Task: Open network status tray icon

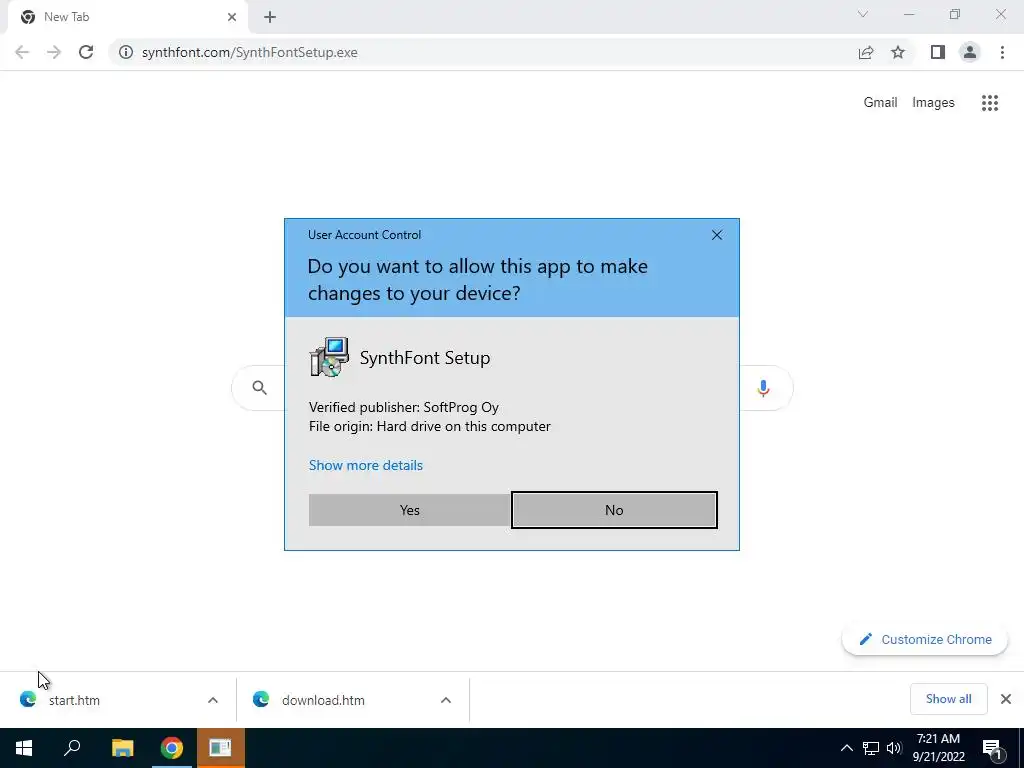Action: click(871, 748)
